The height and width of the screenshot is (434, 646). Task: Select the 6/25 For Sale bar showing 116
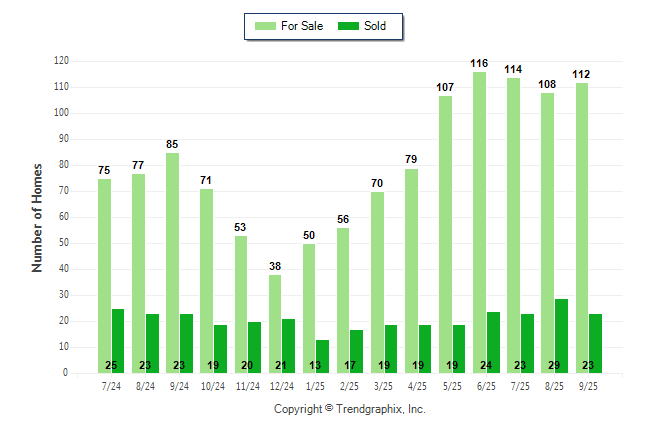(480, 222)
